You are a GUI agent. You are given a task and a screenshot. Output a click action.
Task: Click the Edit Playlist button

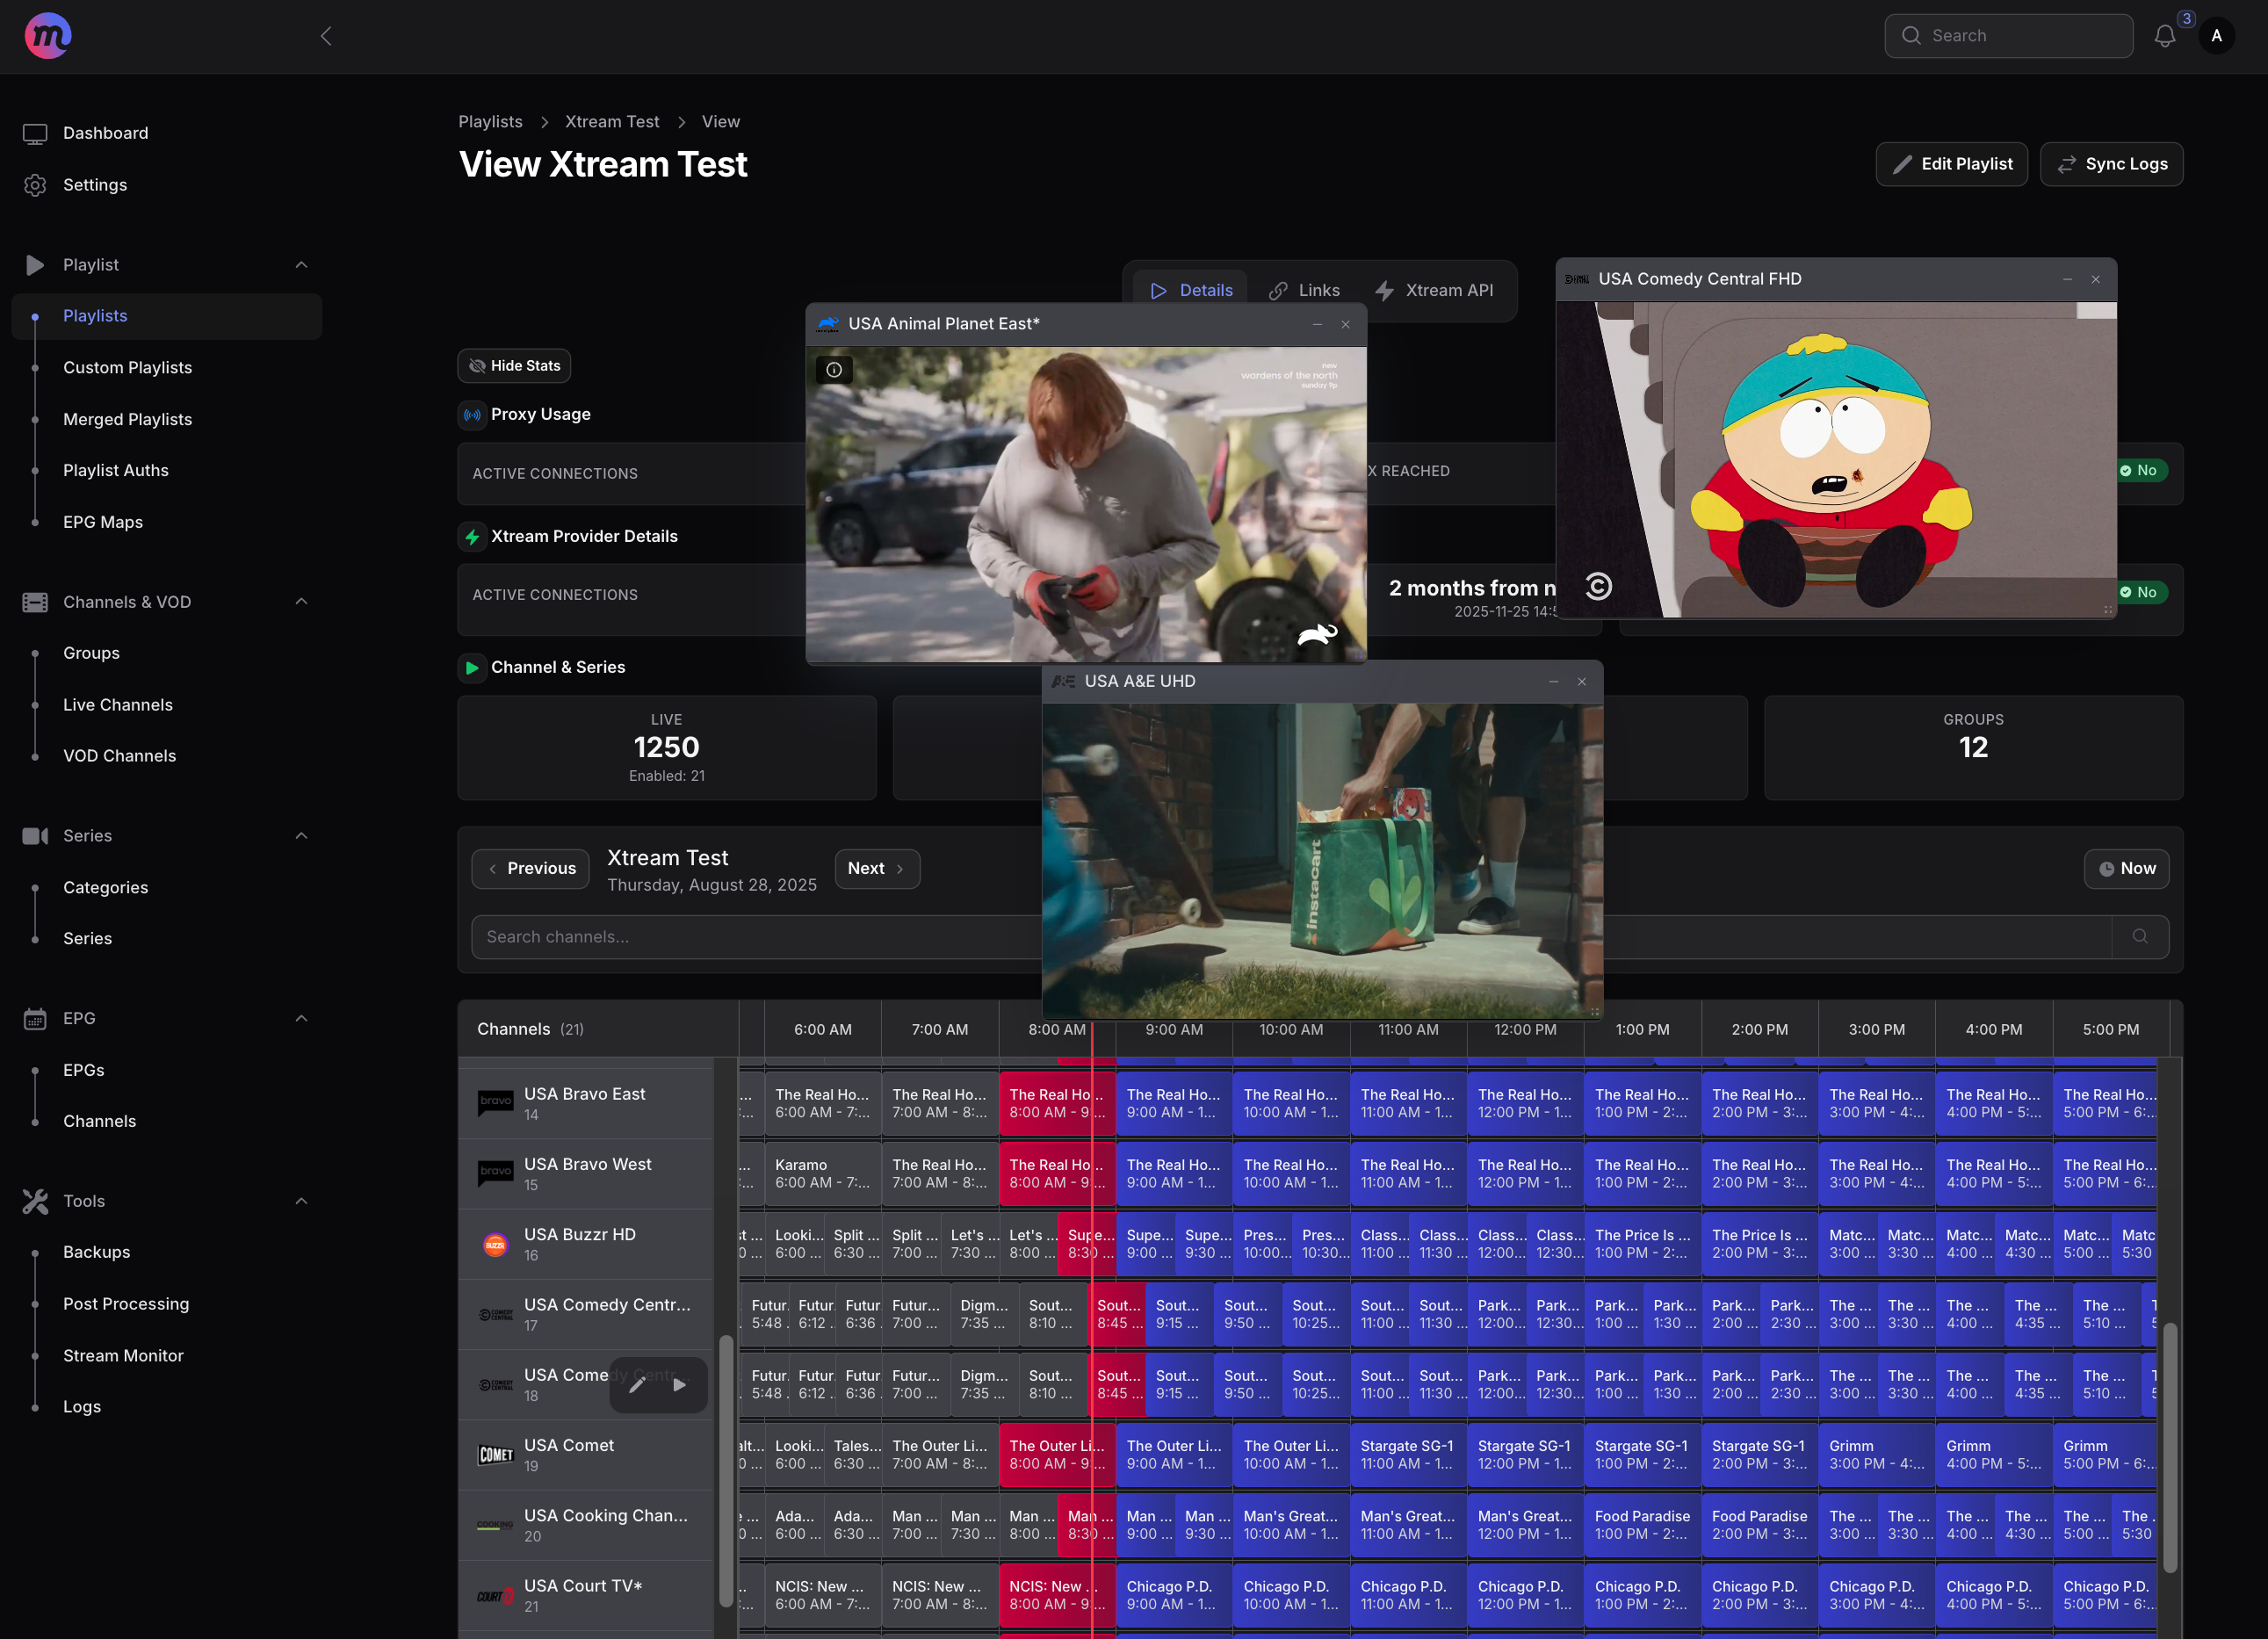click(1951, 164)
